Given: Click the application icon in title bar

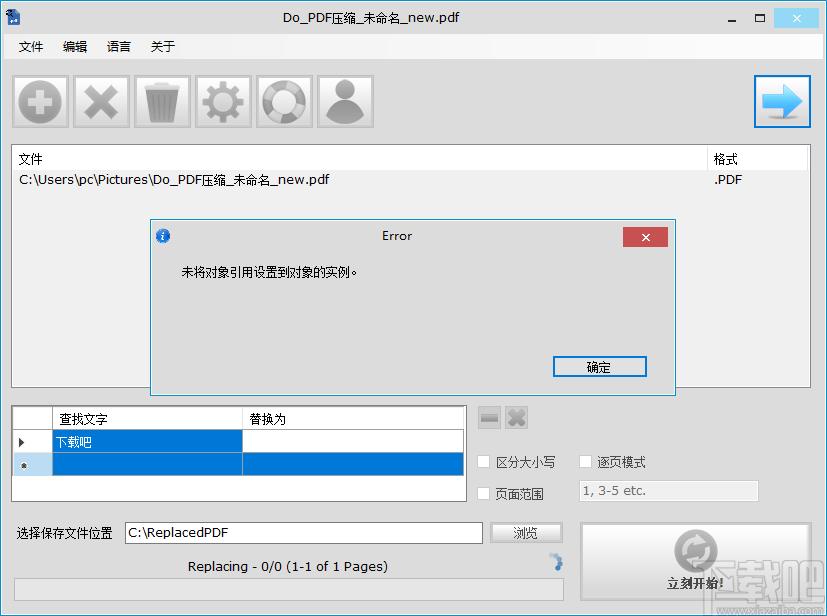Looking at the screenshot, I should [x=13, y=17].
